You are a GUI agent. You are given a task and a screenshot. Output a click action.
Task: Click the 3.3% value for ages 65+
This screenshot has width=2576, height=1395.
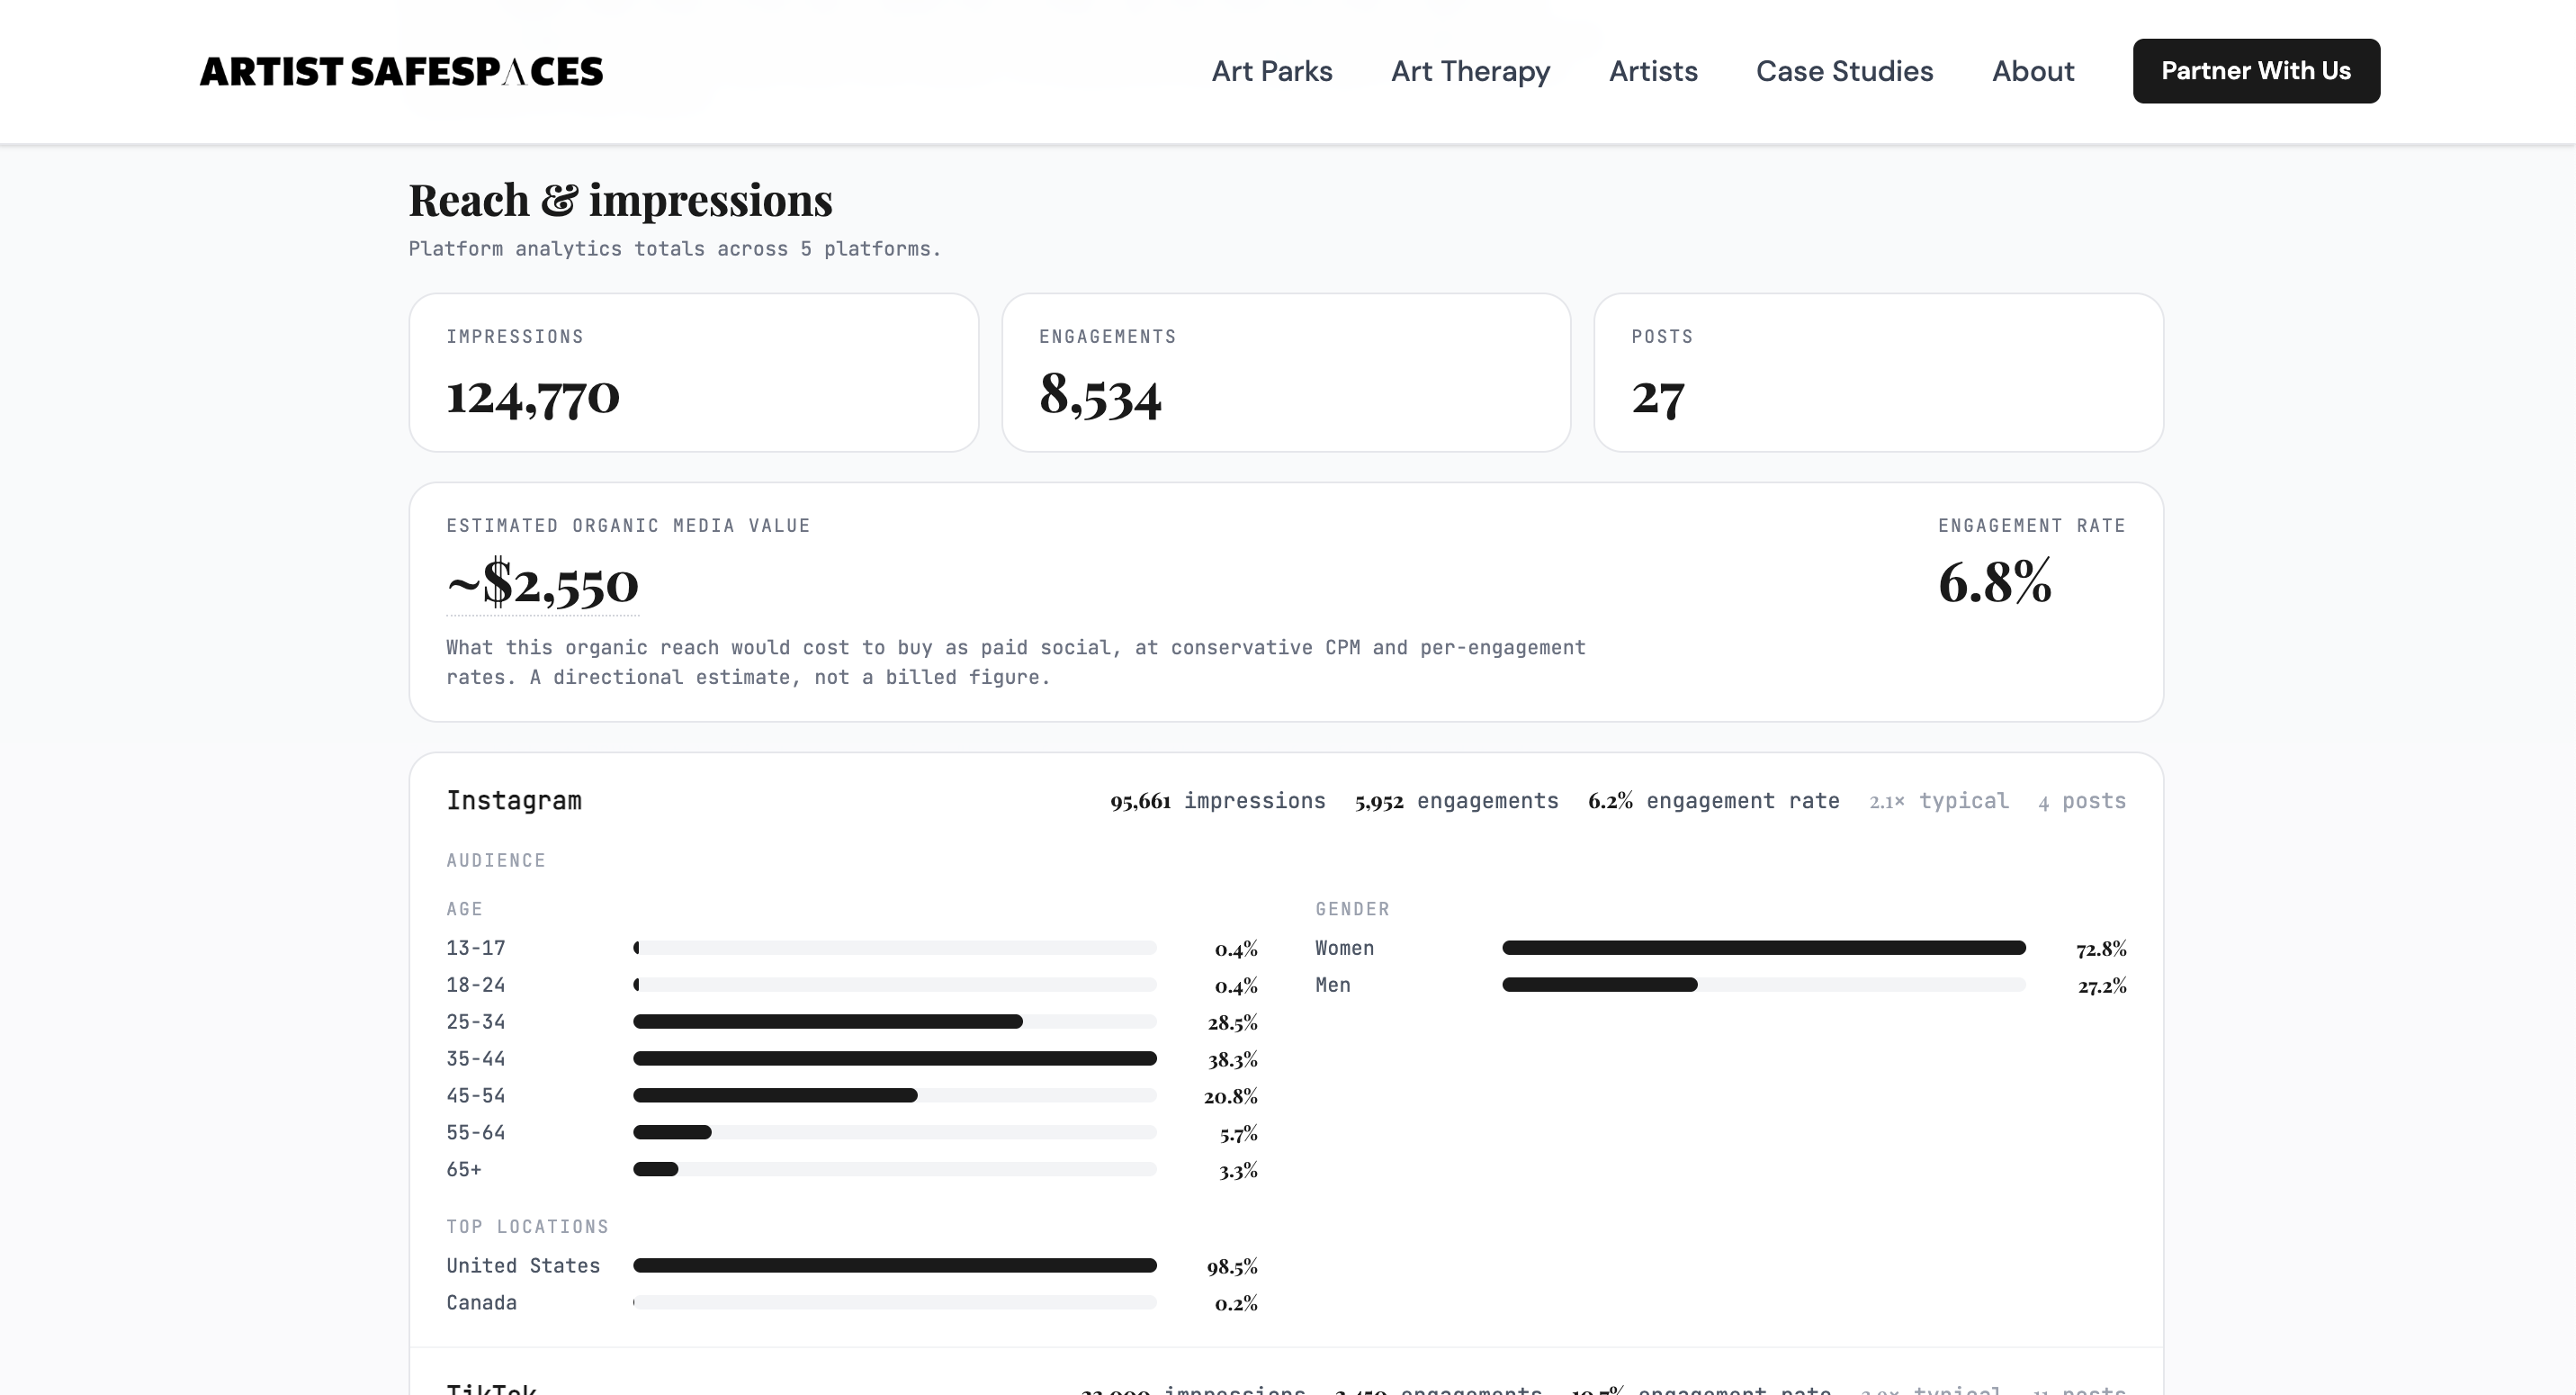(1238, 1170)
